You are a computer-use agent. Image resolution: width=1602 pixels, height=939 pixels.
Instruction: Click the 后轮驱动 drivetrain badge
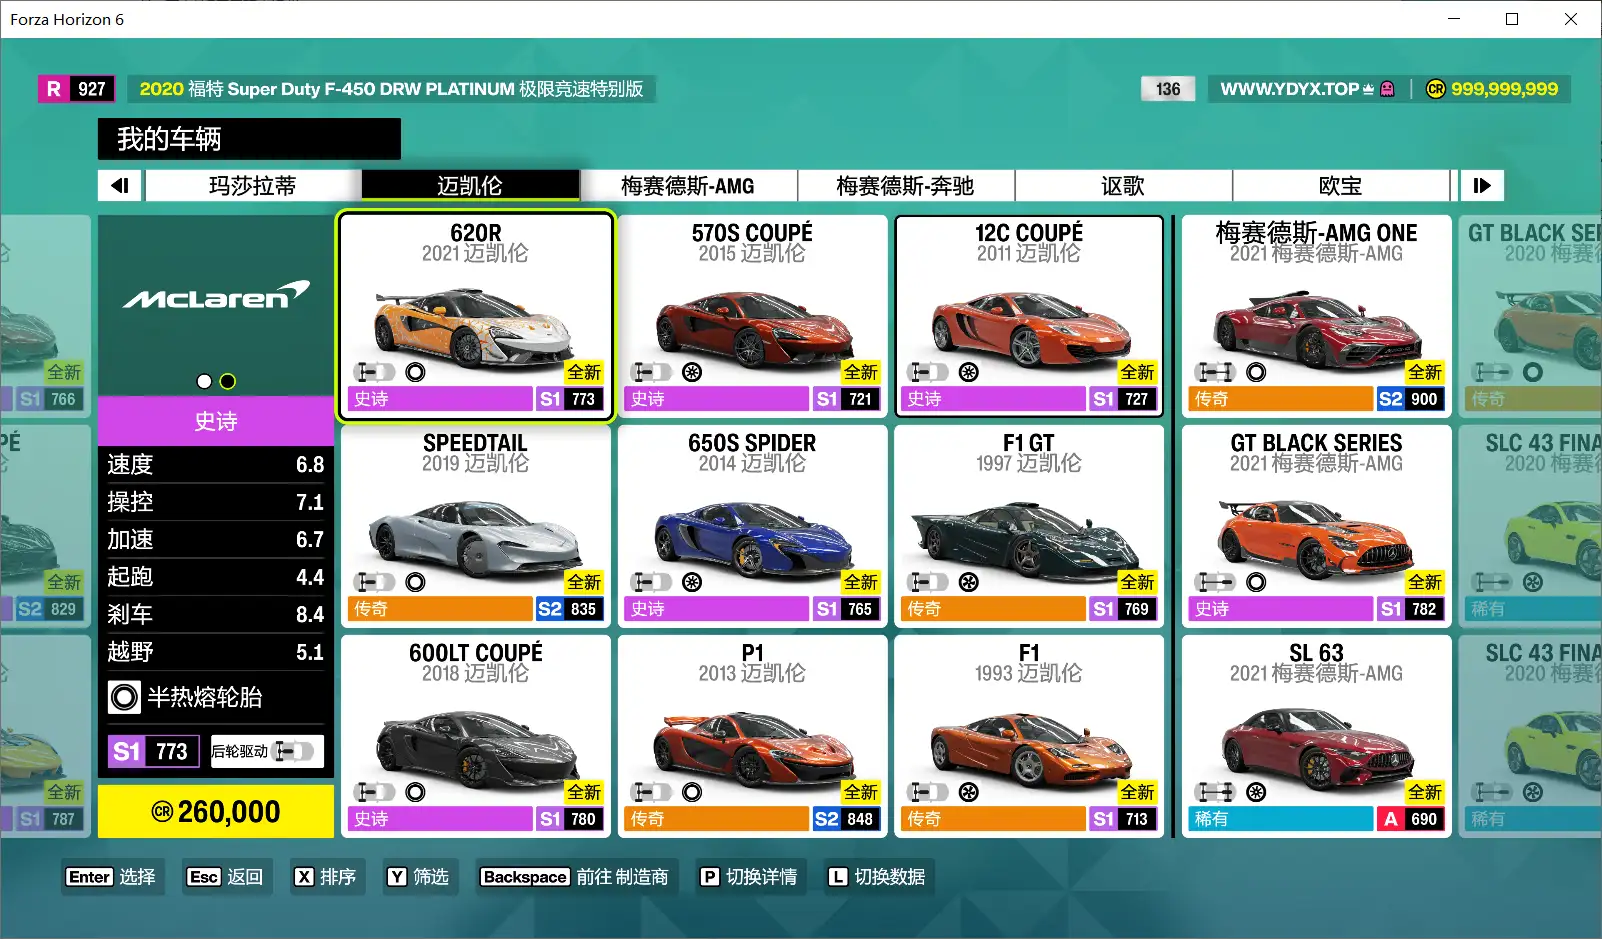click(267, 751)
